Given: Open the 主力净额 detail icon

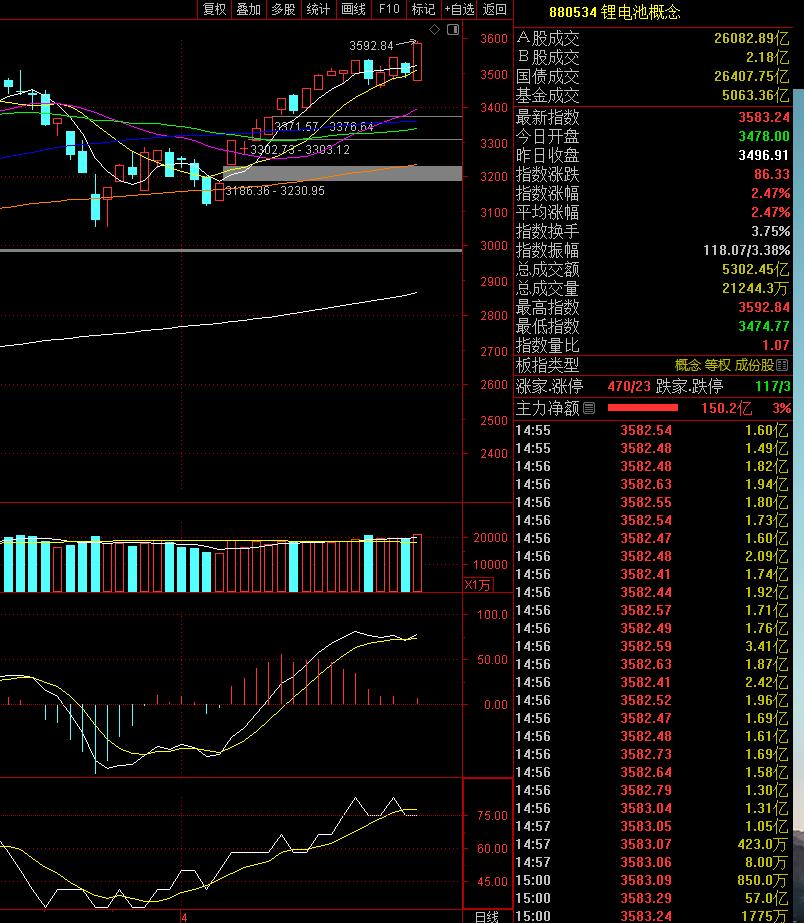Looking at the screenshot, I should pyautogui.click(x=589, y=407).
